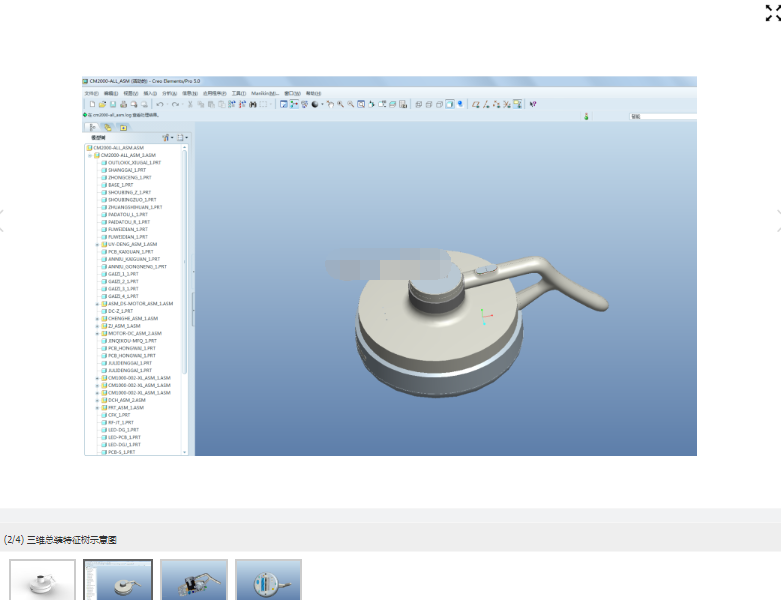Viewport: 781px width, 600px height.
Task: Click the Repaint screen icon
Action: point(283,104)
